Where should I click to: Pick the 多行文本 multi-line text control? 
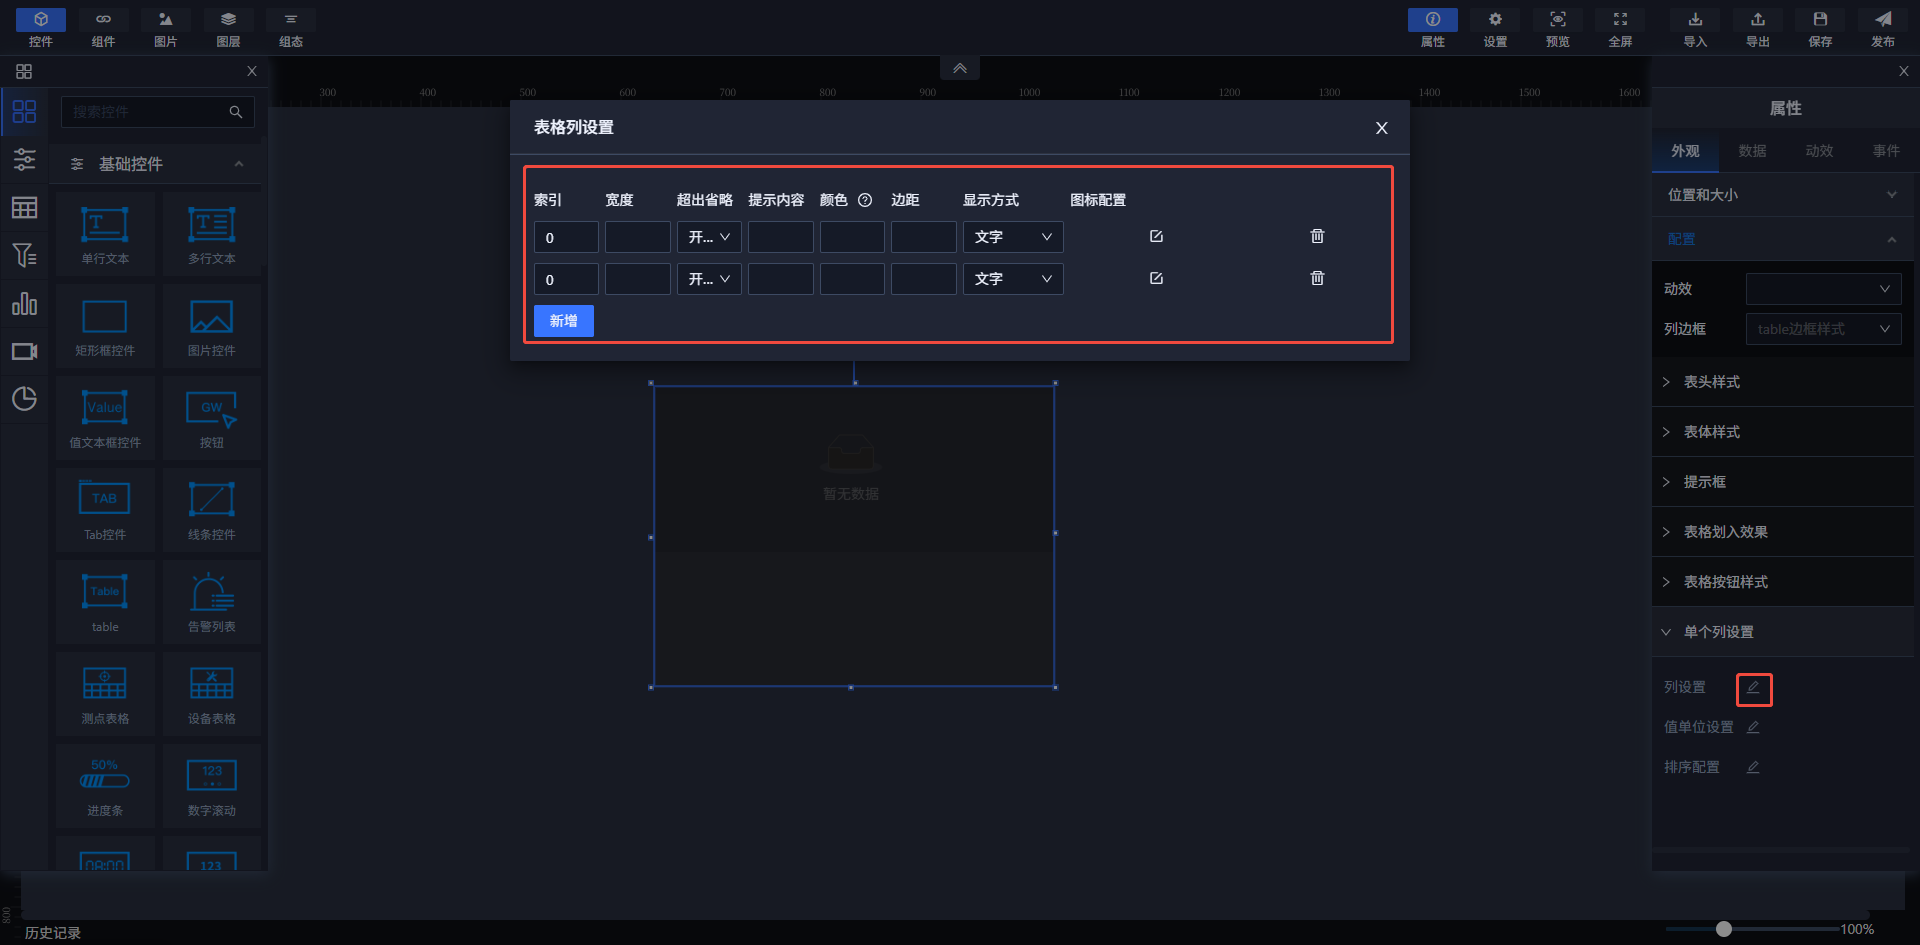click(212, 234)
